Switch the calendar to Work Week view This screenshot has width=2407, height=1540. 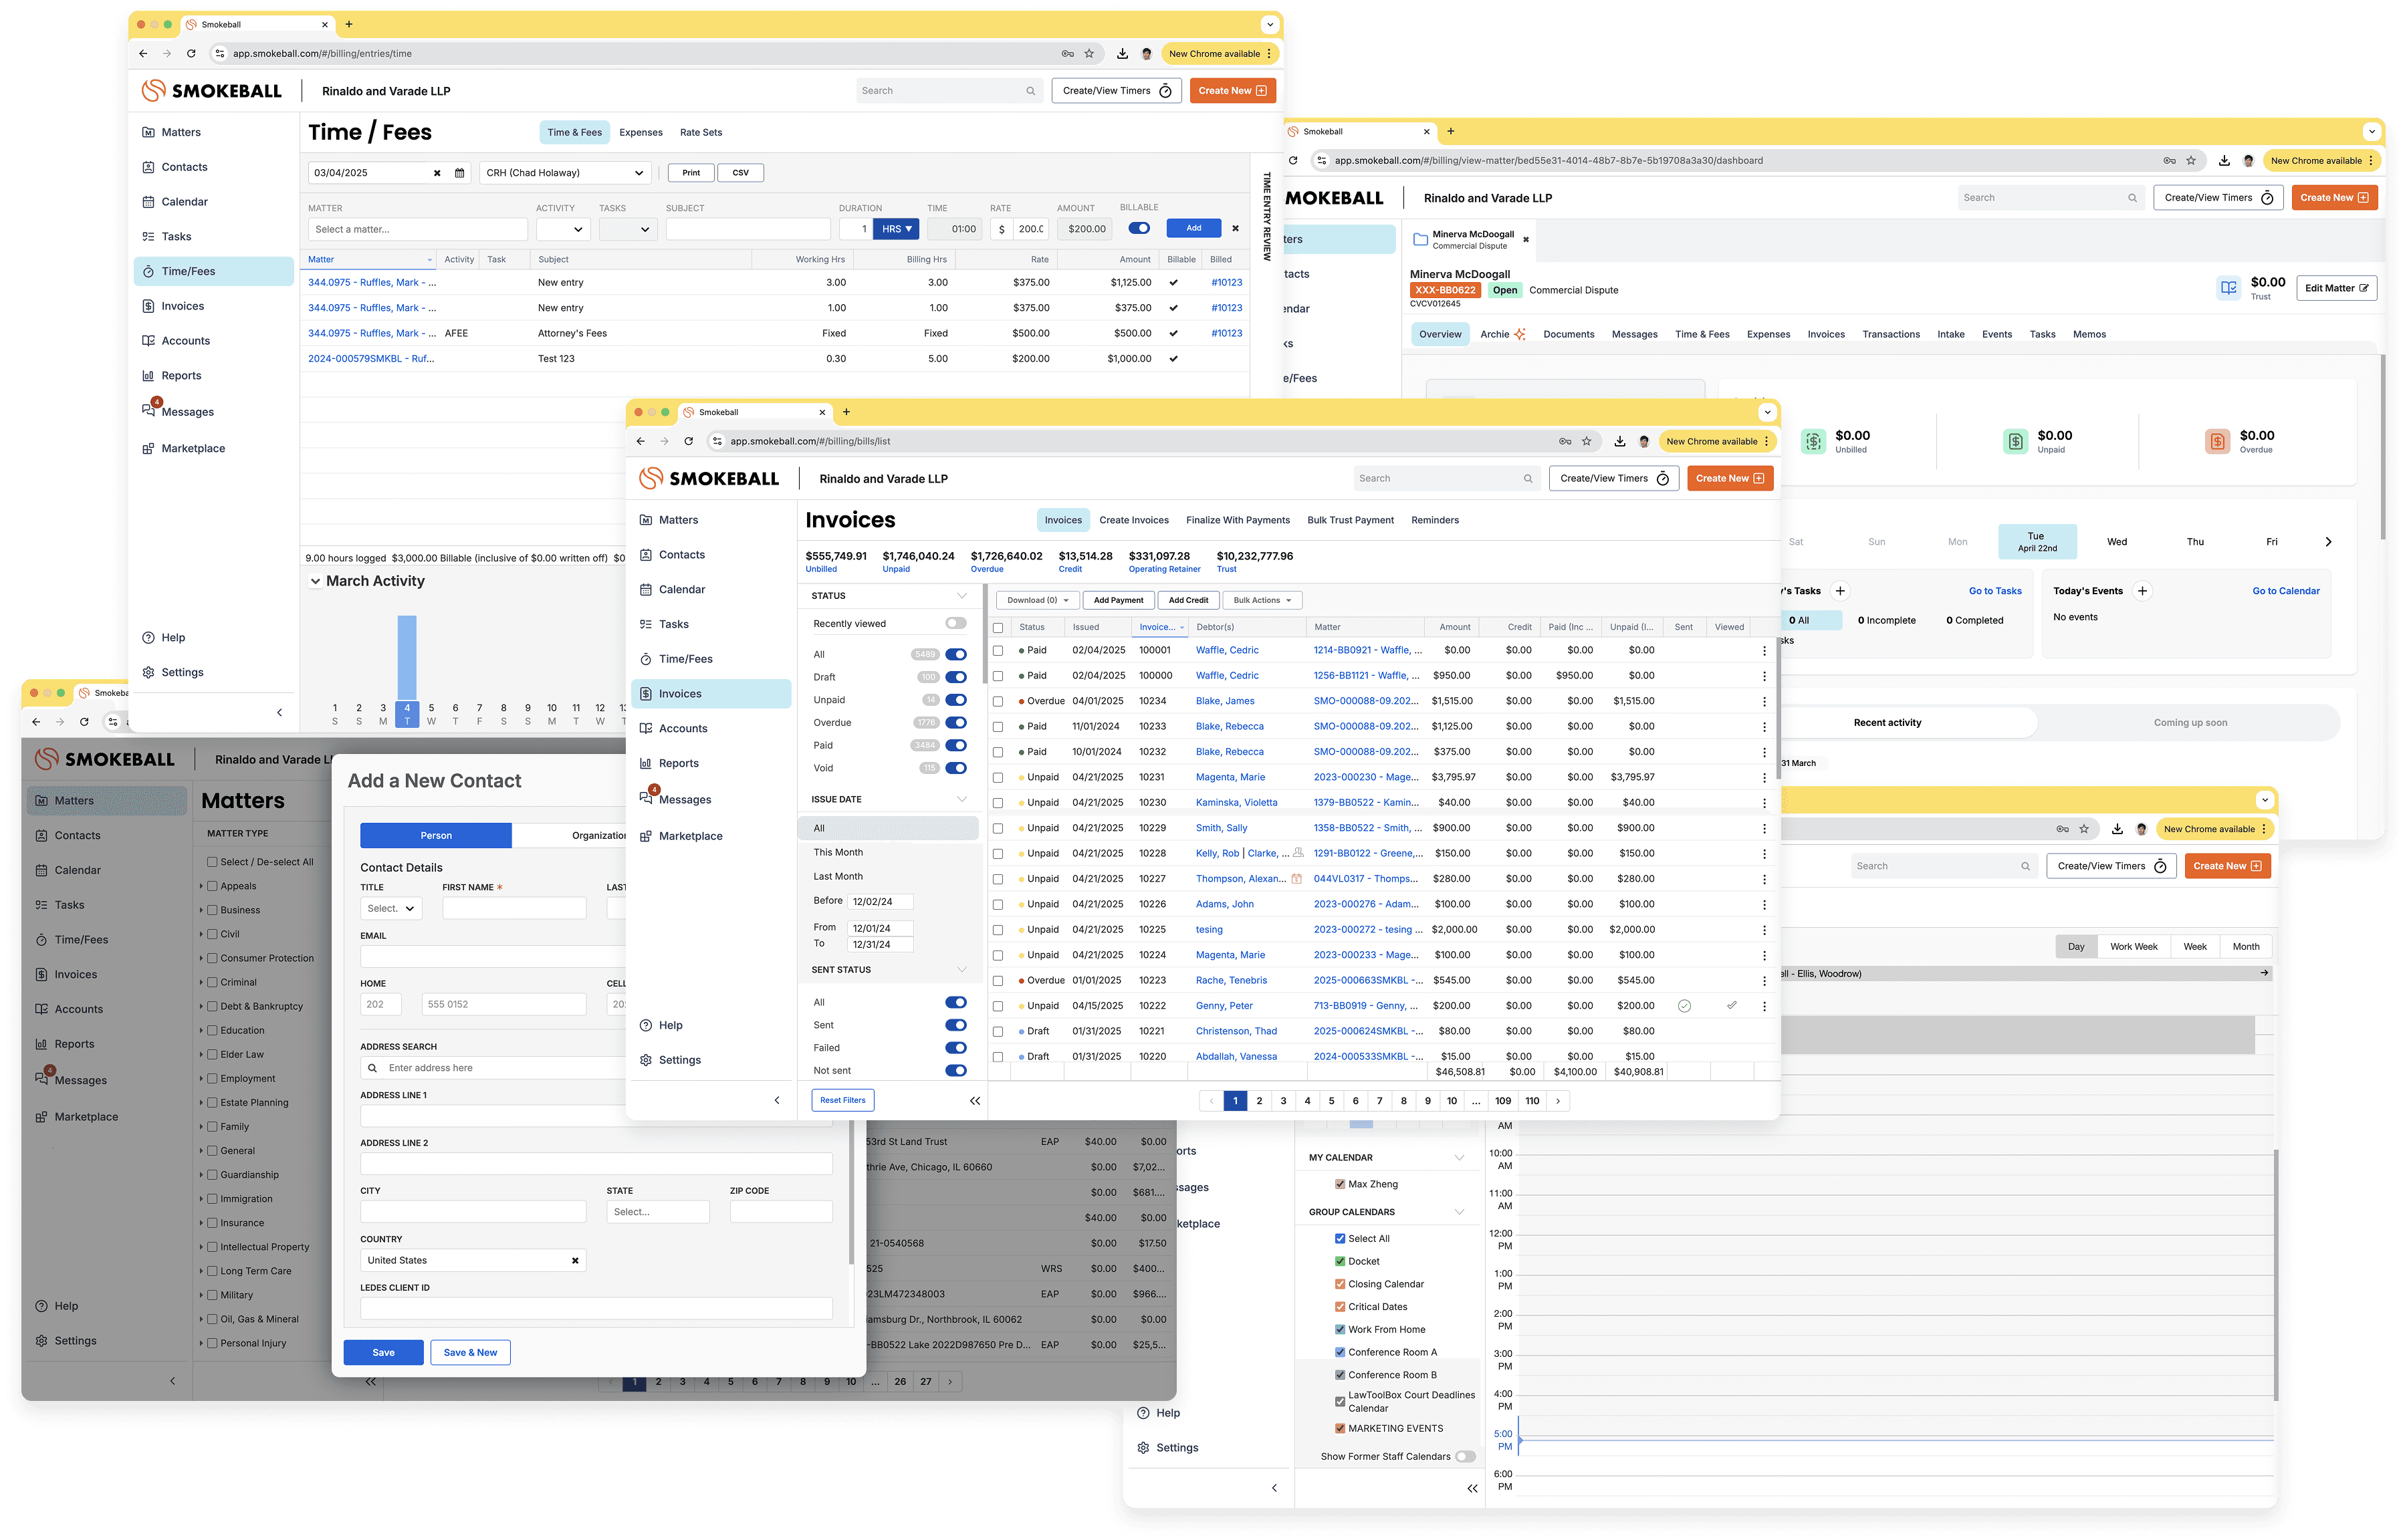[2133, 946]
